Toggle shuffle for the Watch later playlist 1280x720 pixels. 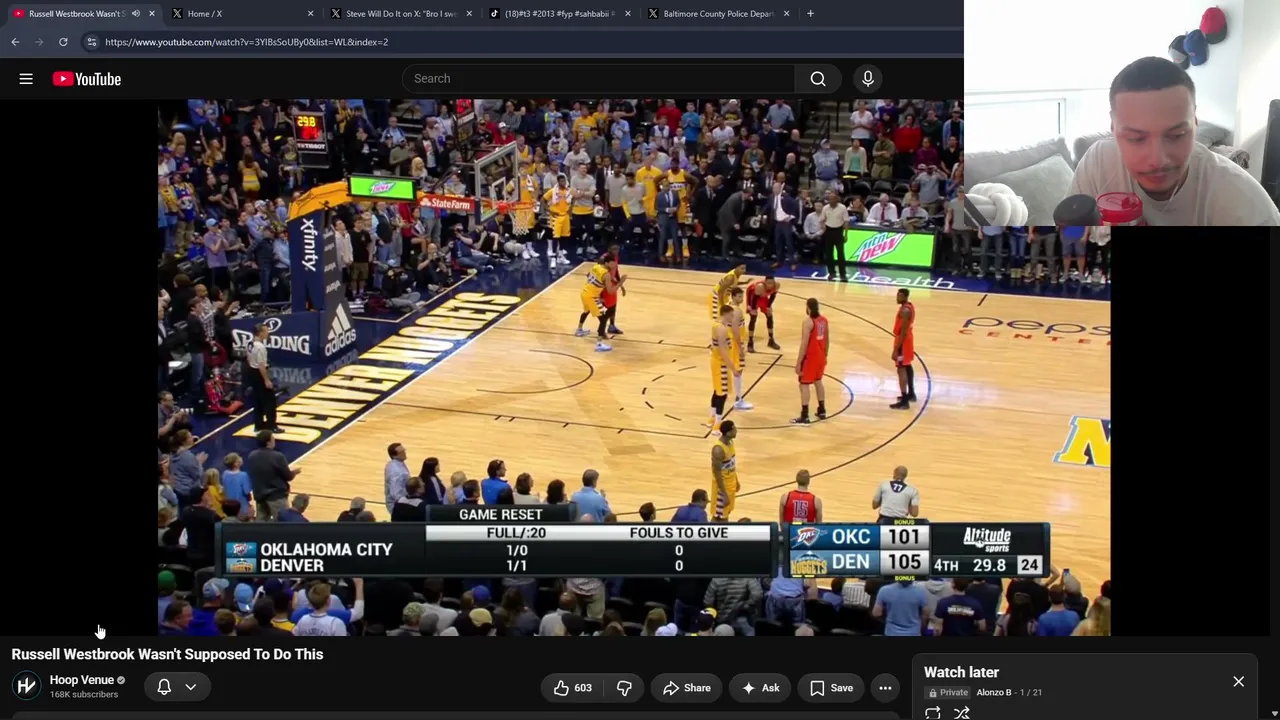coord(962,713)
